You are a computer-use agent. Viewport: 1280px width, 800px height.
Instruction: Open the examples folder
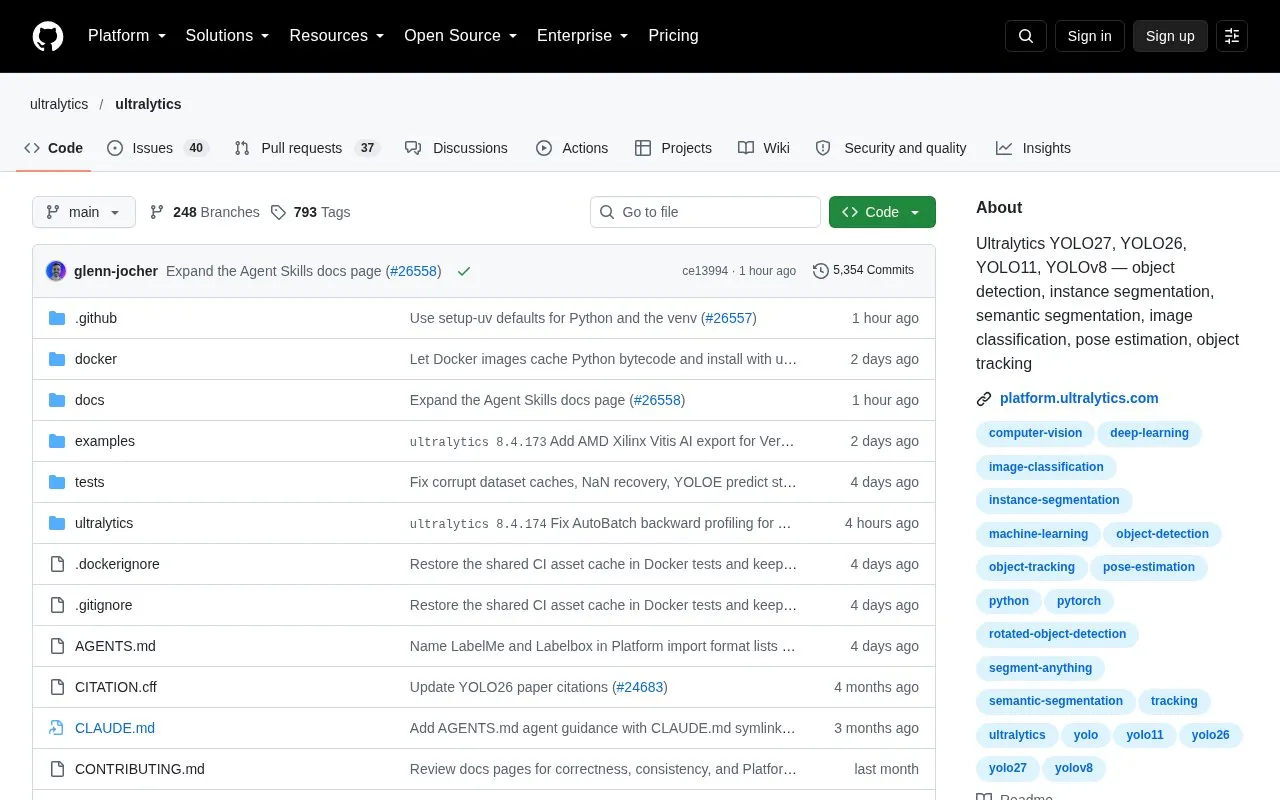[x=105, y=441]
